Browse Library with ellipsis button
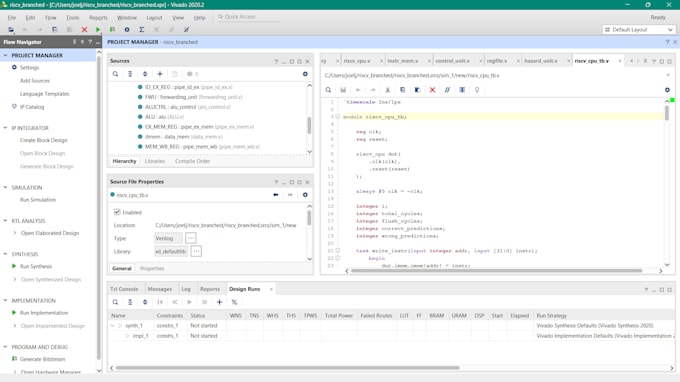Viewport: 680px width, 382px height. click(196, 251)
